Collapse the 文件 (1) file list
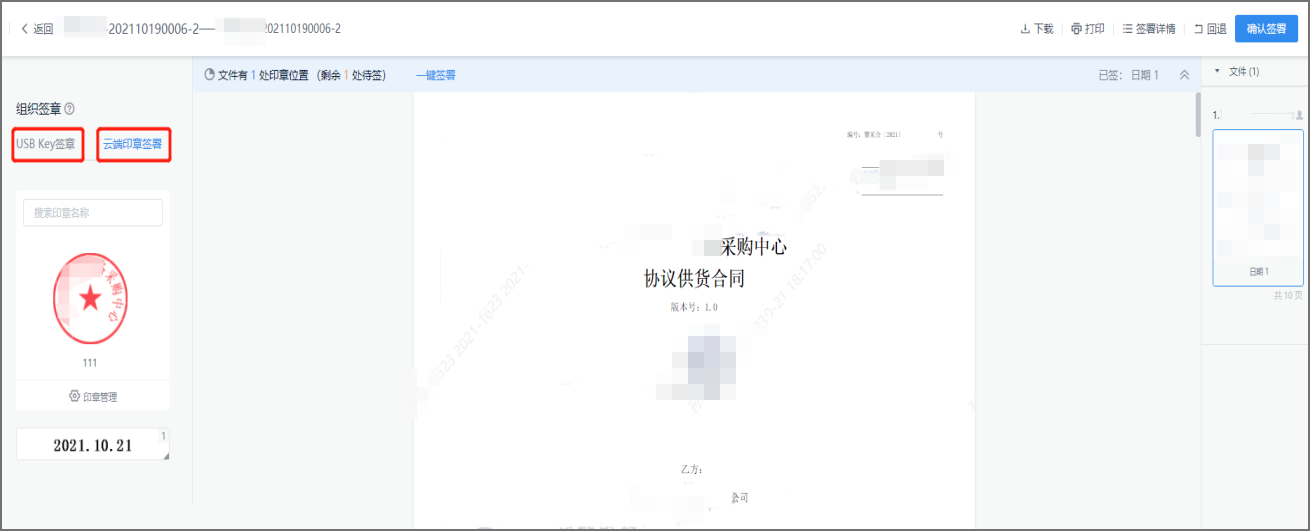 [1217, 72]
